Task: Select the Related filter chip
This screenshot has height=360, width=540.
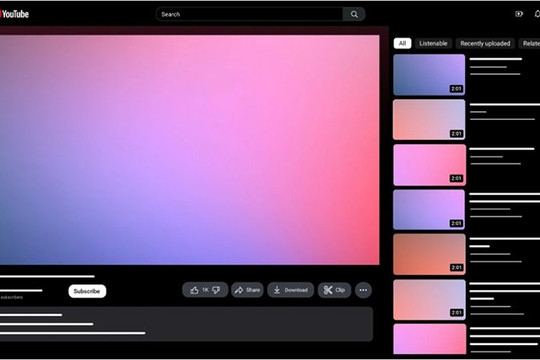Action: point(530,43)
